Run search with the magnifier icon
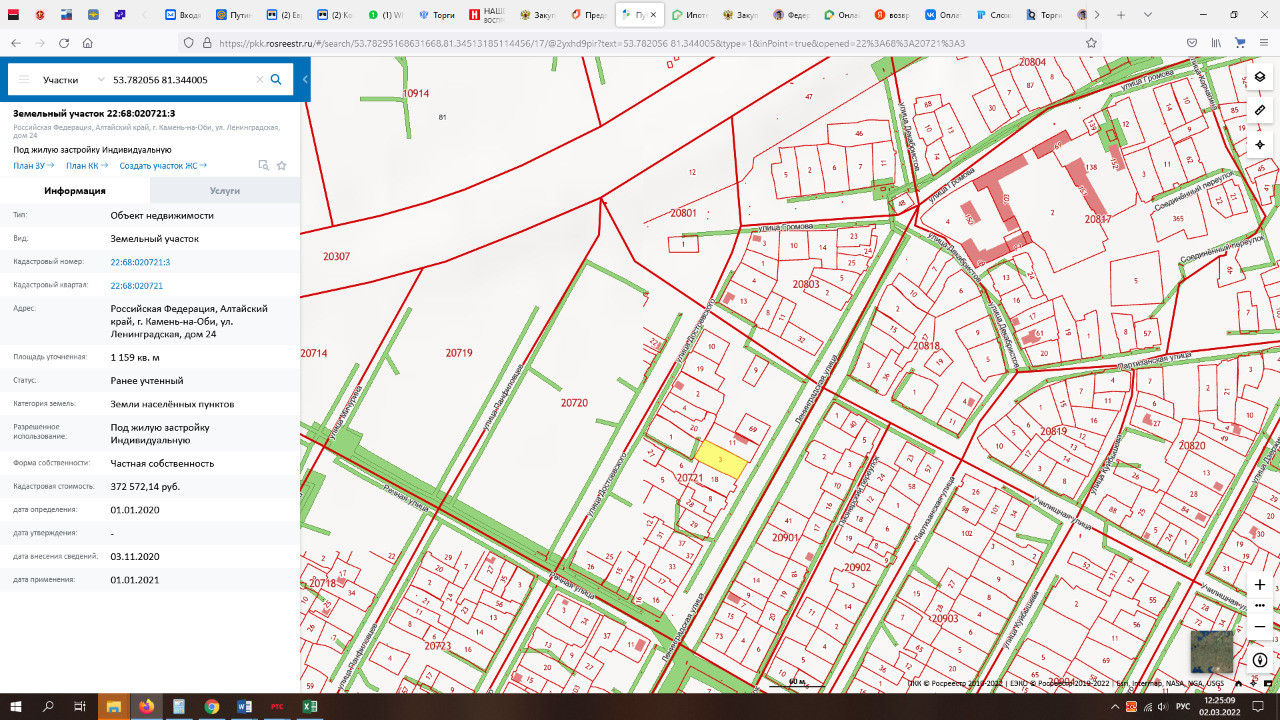The image size is (1280, 720). coord(276,80)
